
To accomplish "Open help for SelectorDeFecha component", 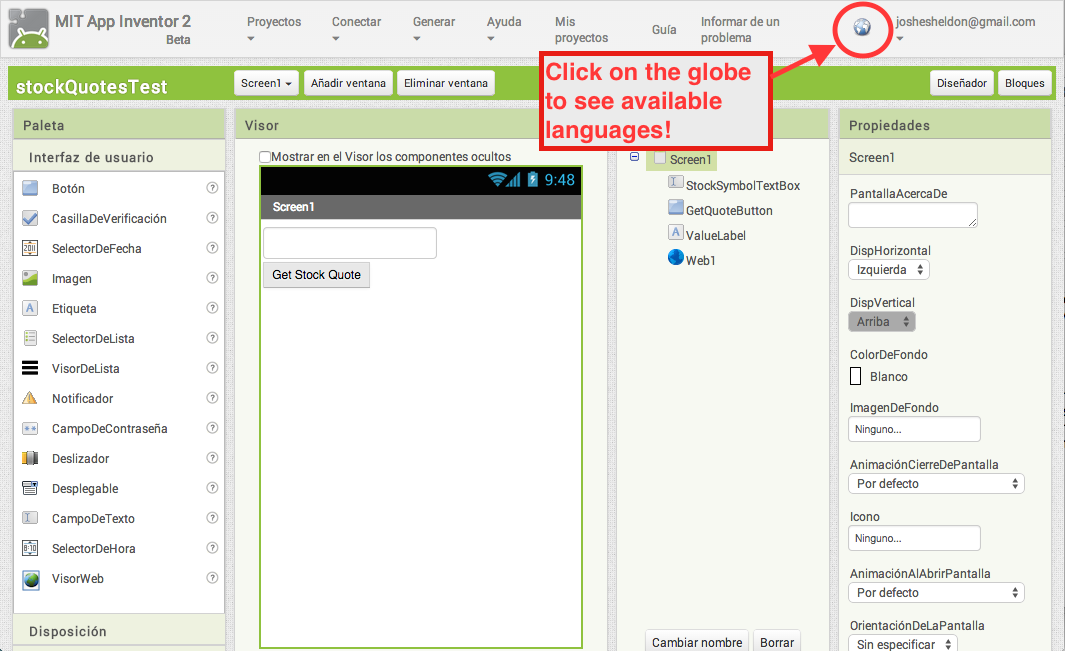I will pos(212,247).
